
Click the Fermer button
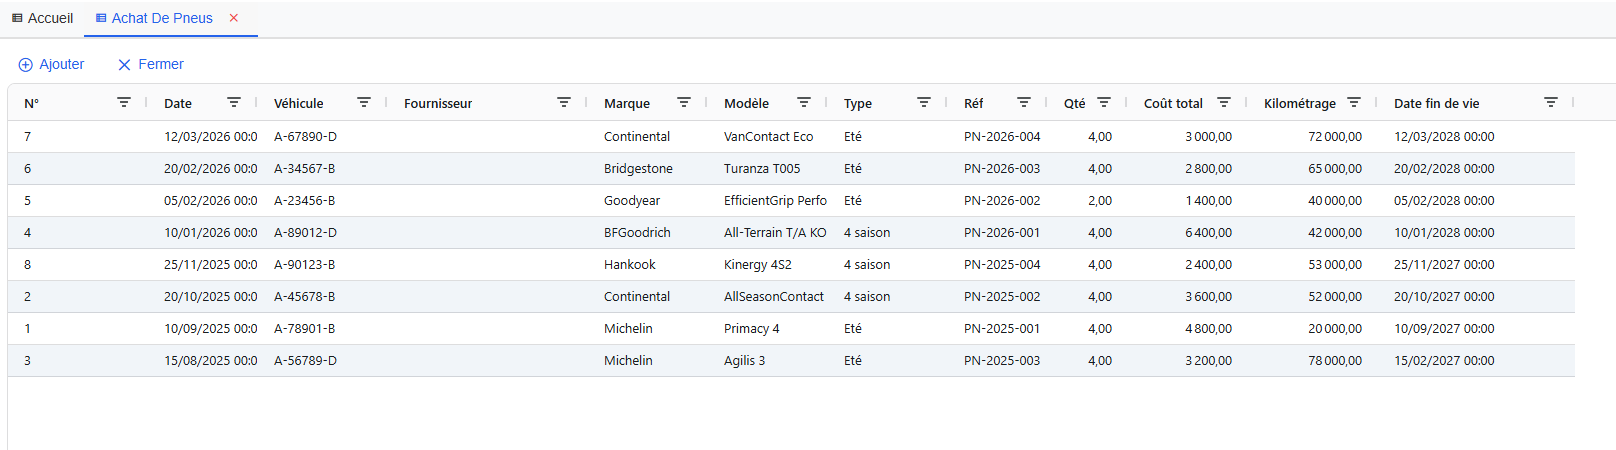click(x=151, y=64)
